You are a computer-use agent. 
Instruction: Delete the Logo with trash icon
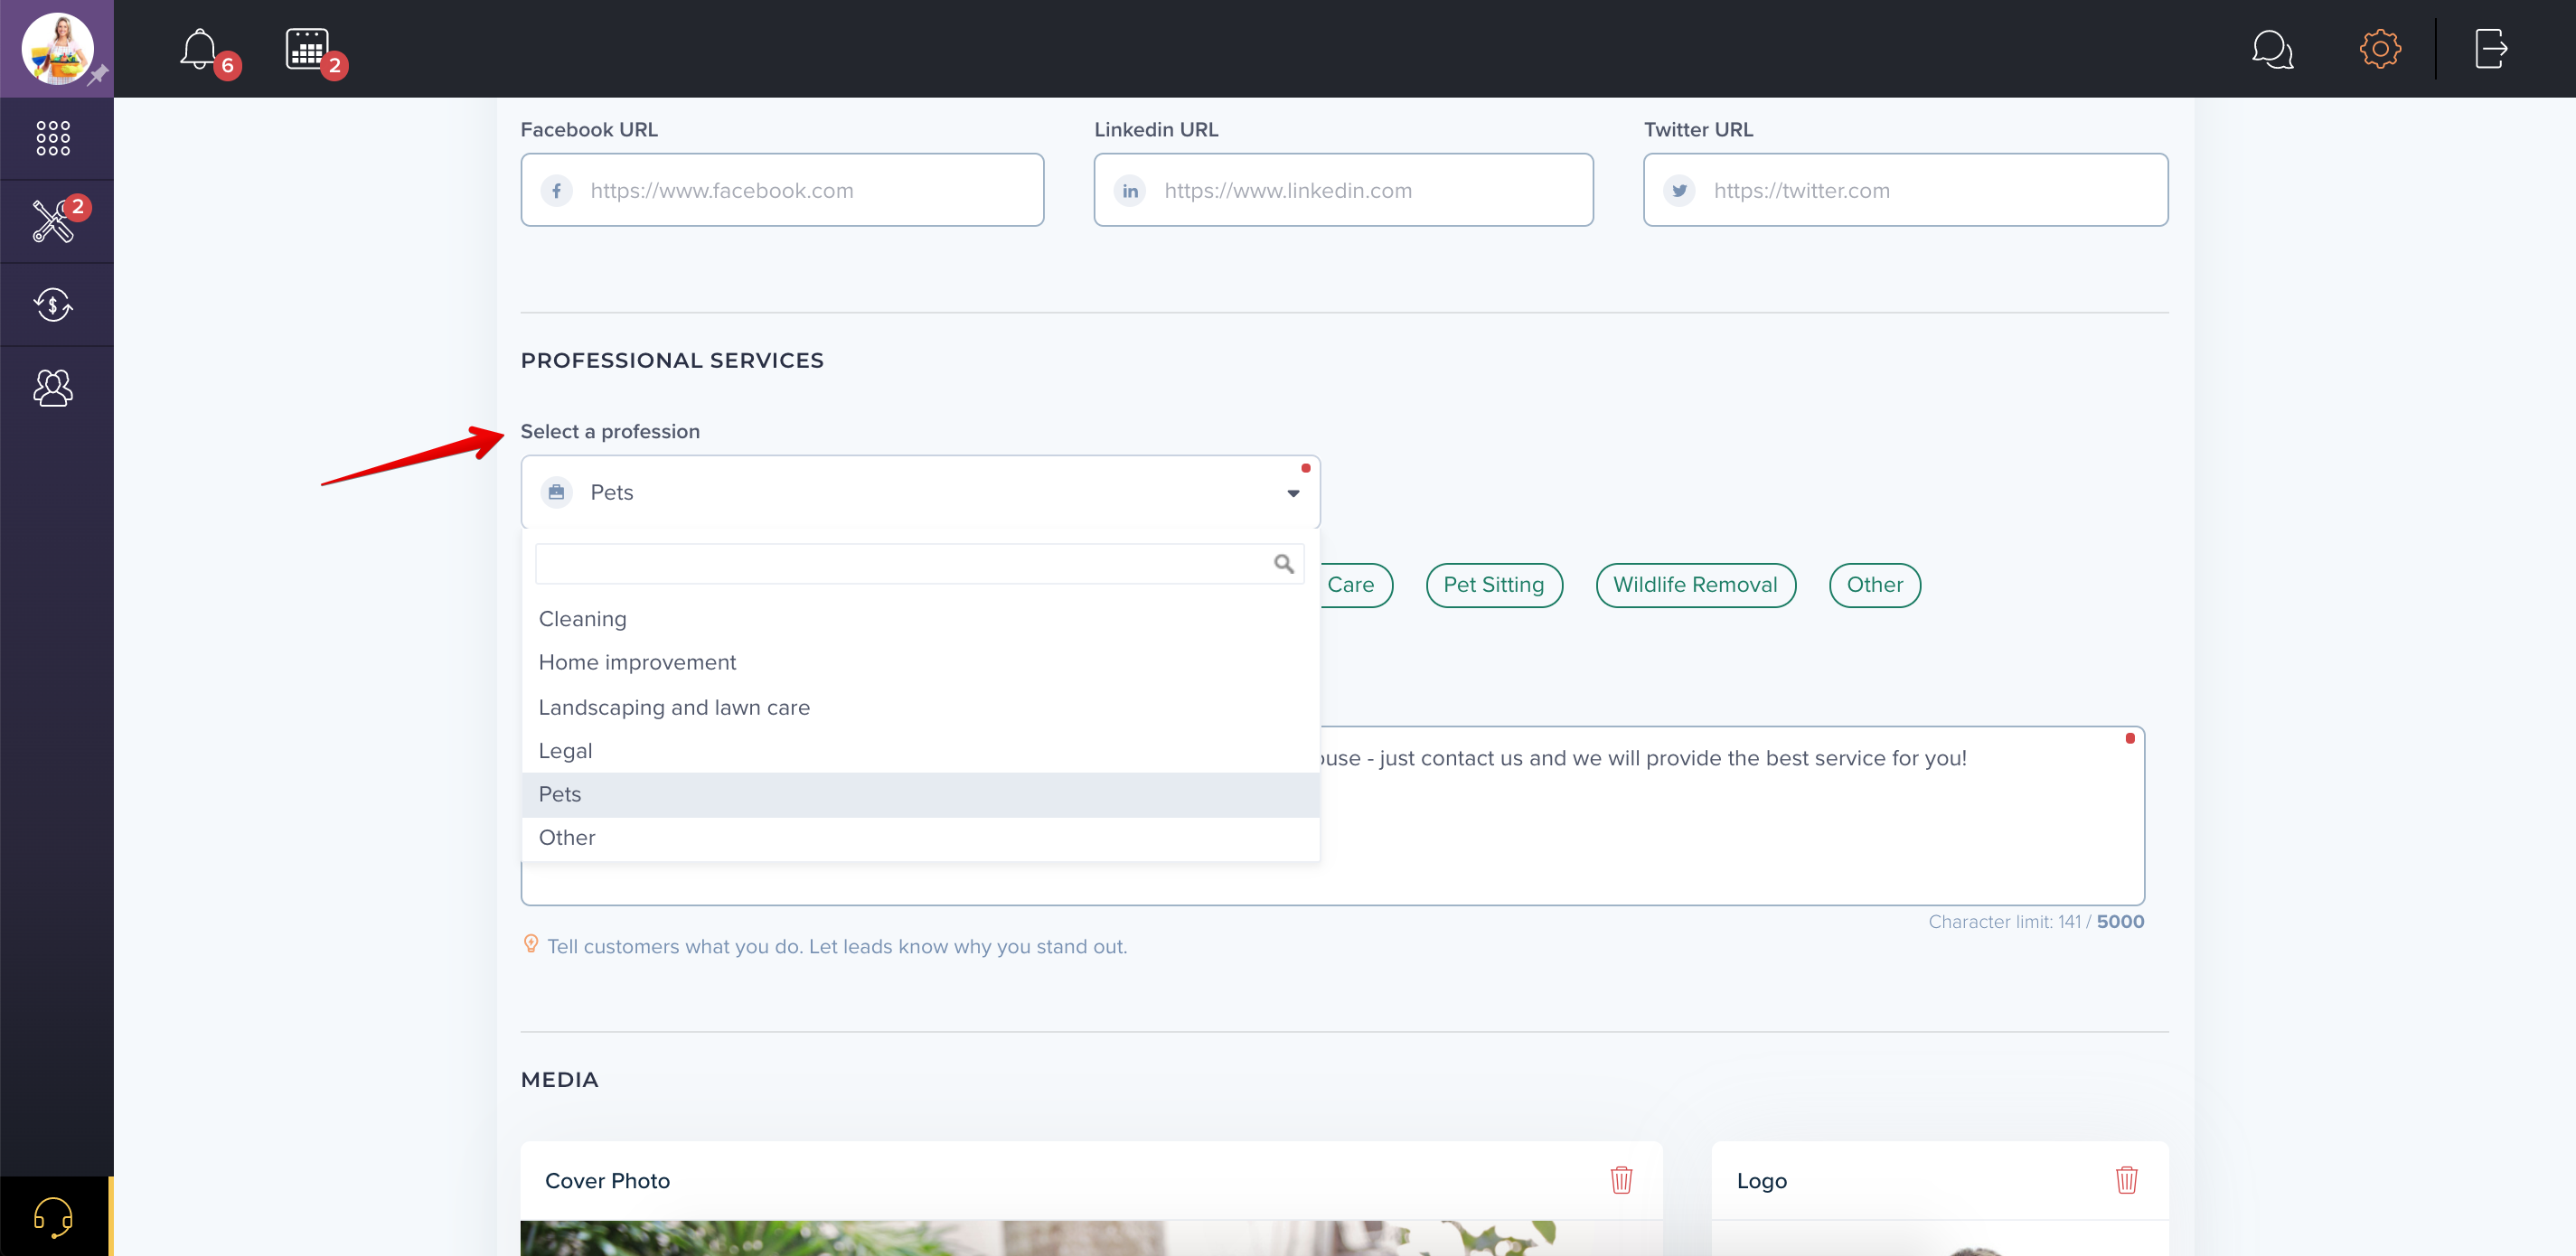click(x=2126, y=1180)
